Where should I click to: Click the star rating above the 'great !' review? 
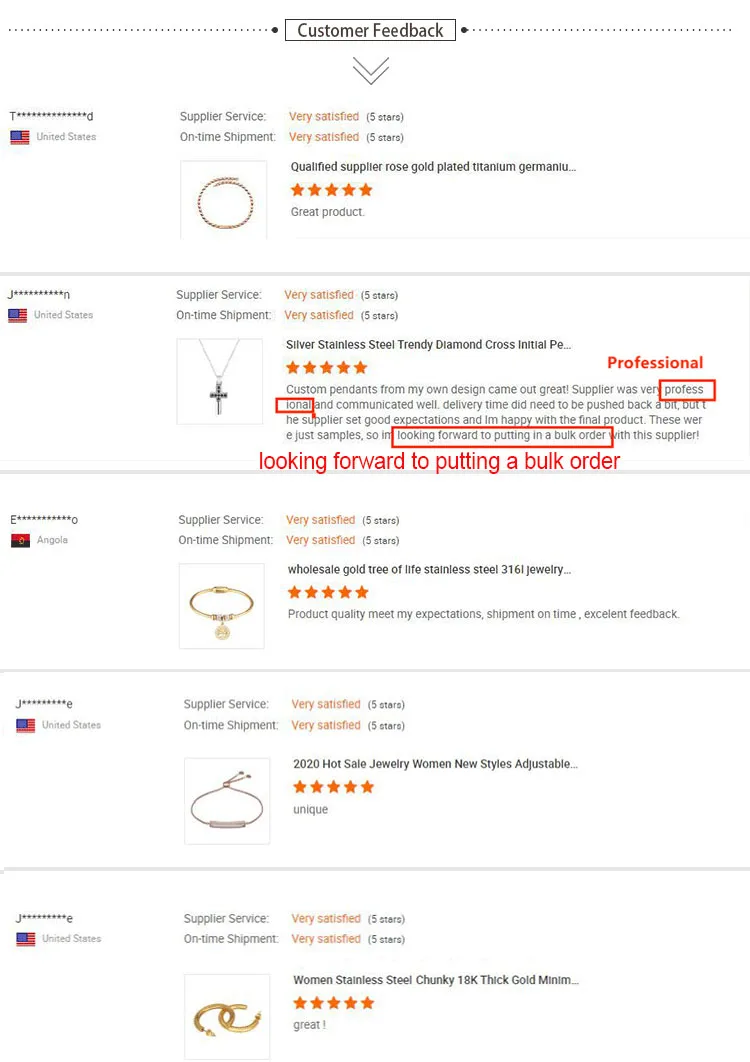point(333,1003)
